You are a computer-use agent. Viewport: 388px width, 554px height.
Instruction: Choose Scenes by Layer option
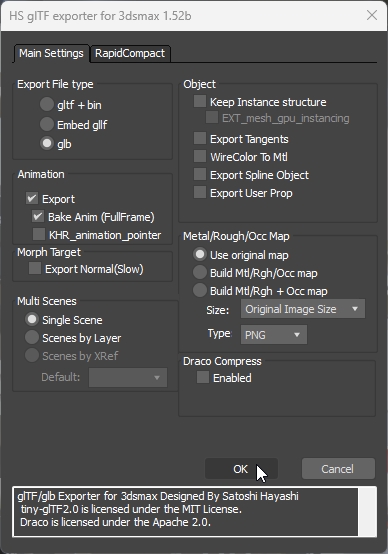click(32, 337)
